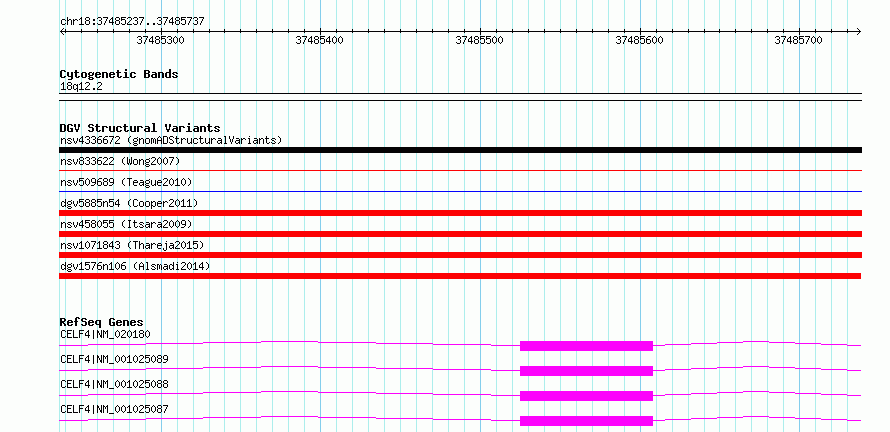The height and width of the screenshot is (432, 890).
Task: Open the DGV Structural Variants track title
Action: point(140,128)
